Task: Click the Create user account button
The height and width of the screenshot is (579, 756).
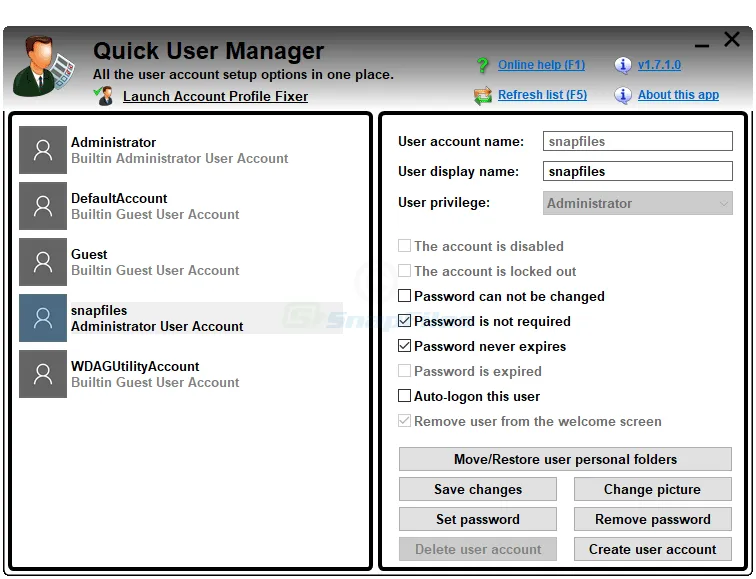Action: [652, 549]
